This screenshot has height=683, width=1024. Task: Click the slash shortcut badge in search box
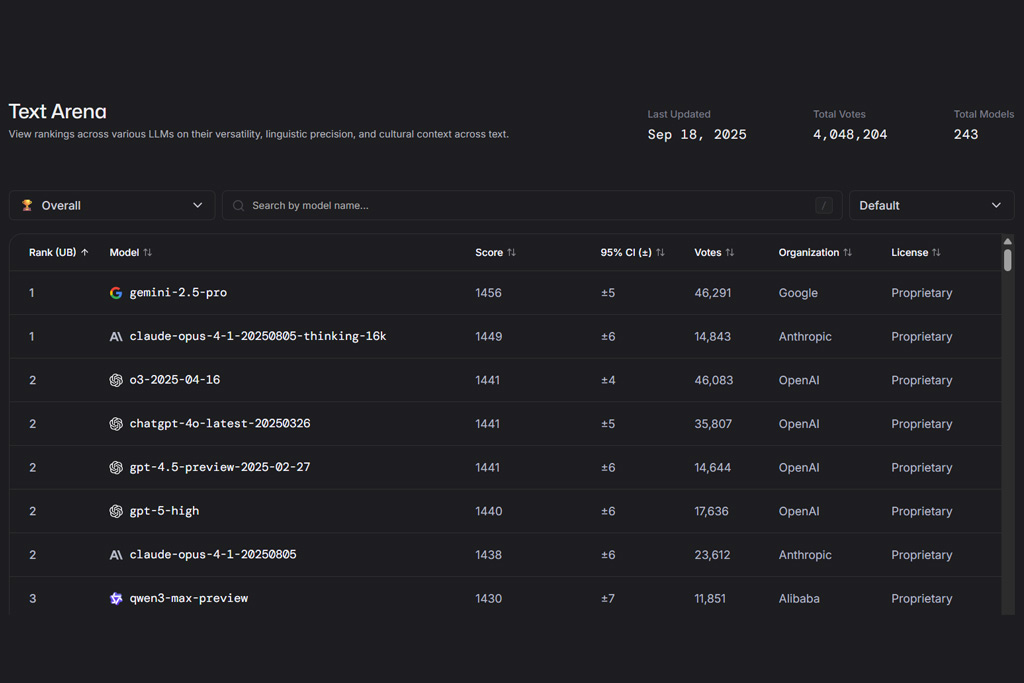tap(824, 206)
